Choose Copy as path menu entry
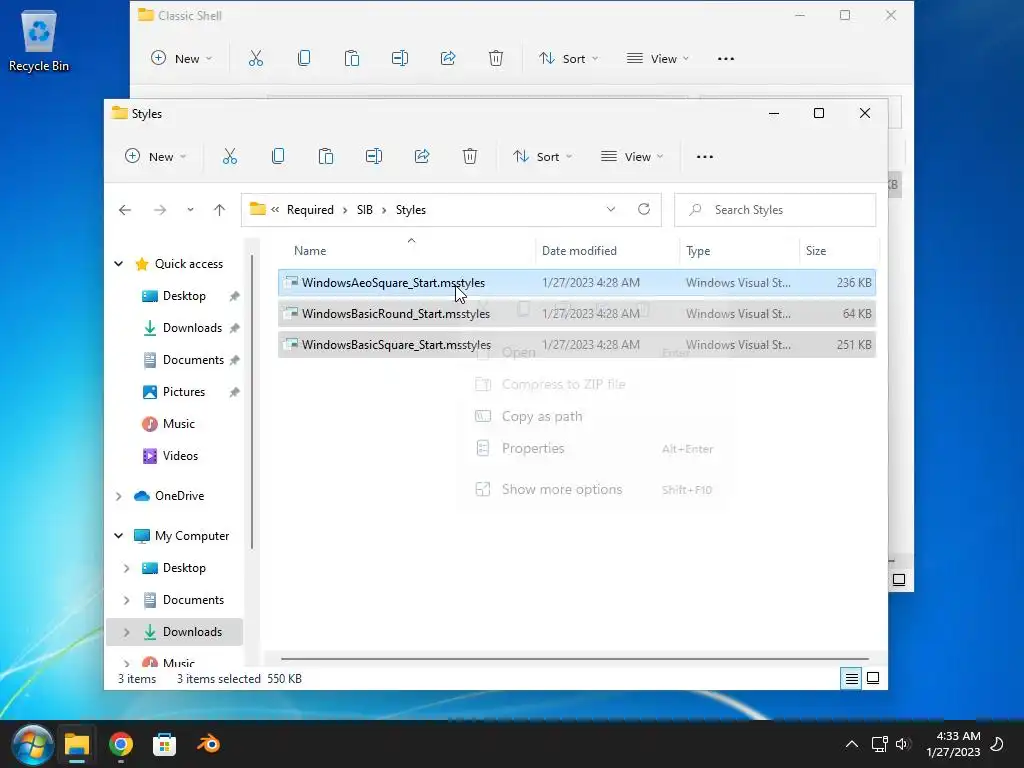Image resolution: width=1024 pixels, height=768 pixels. tap(594, 416)
